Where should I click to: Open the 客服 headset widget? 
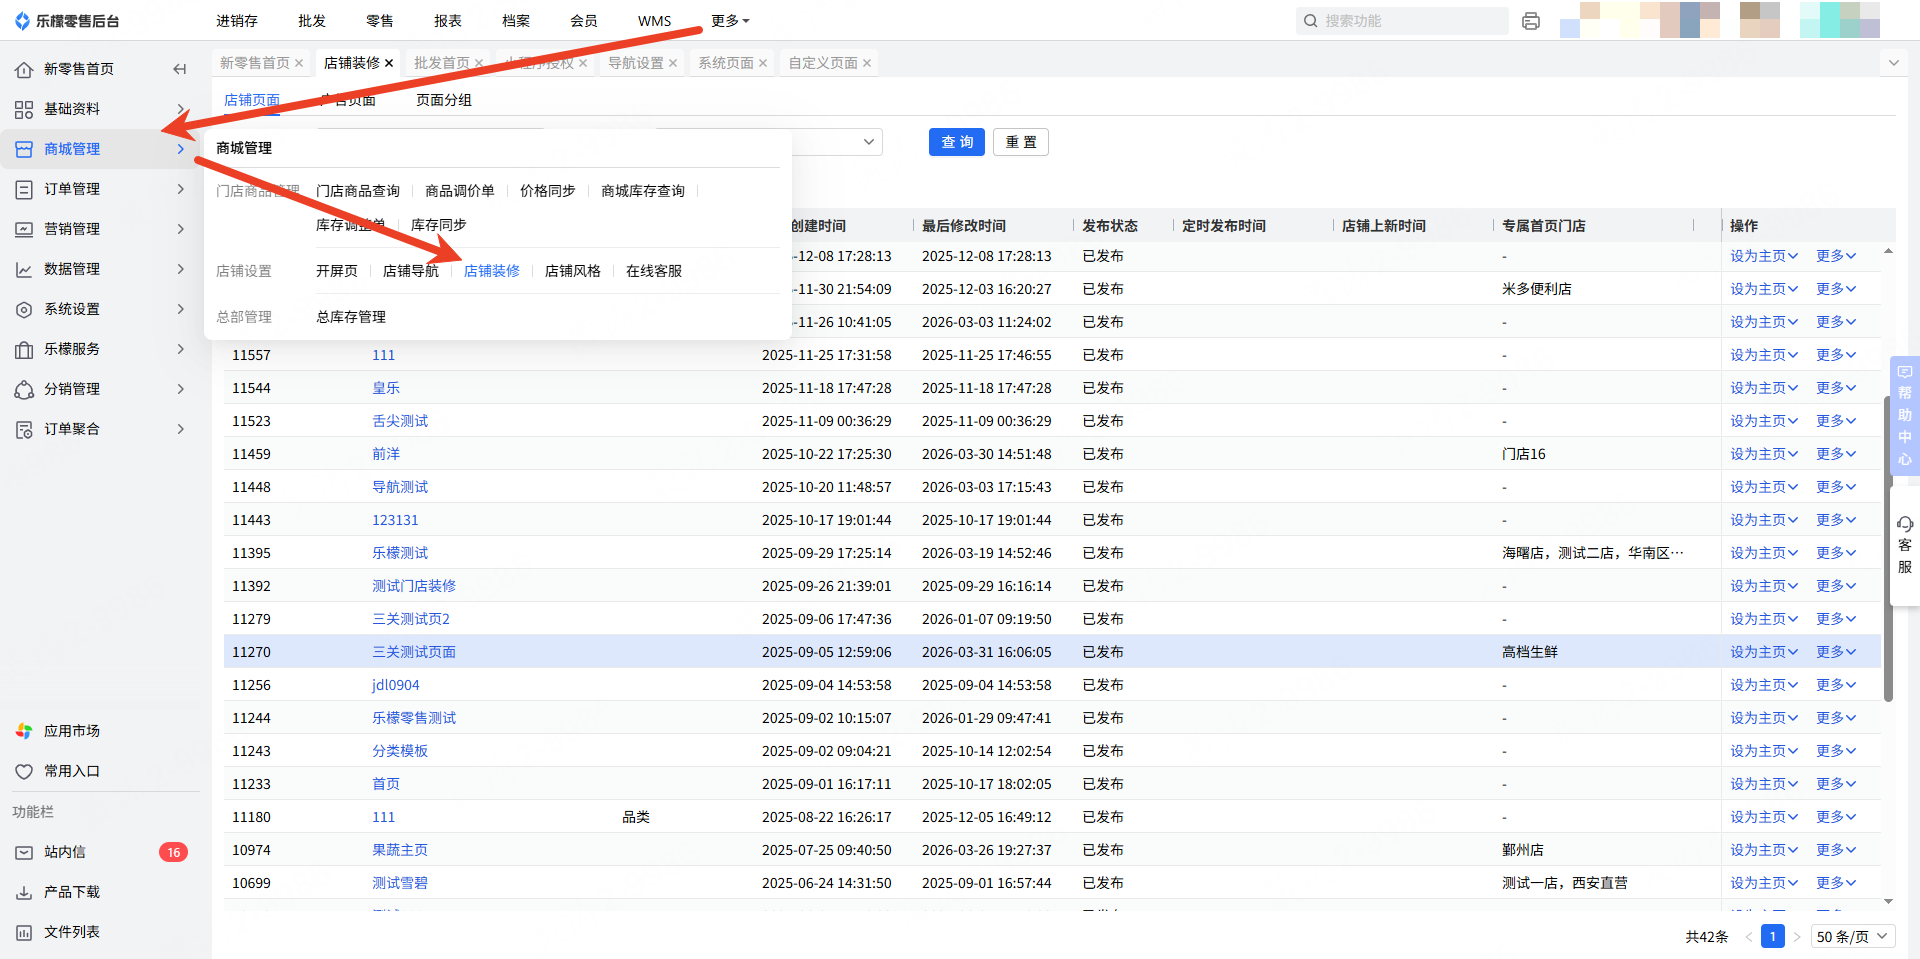pyautogui.click(x=1904, y=545)
